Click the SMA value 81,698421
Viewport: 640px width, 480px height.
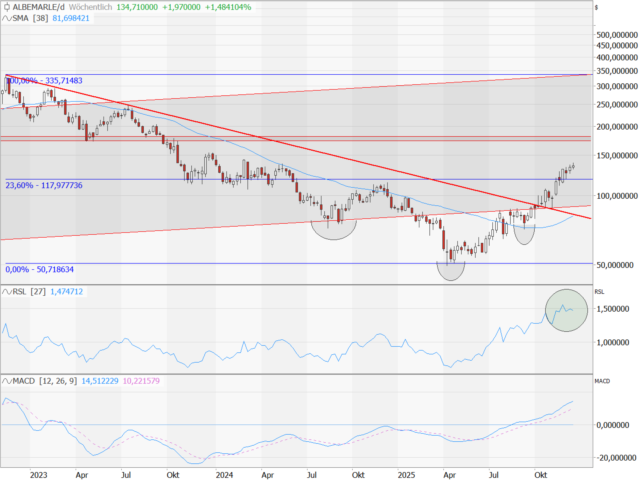(x=71, y=18)
